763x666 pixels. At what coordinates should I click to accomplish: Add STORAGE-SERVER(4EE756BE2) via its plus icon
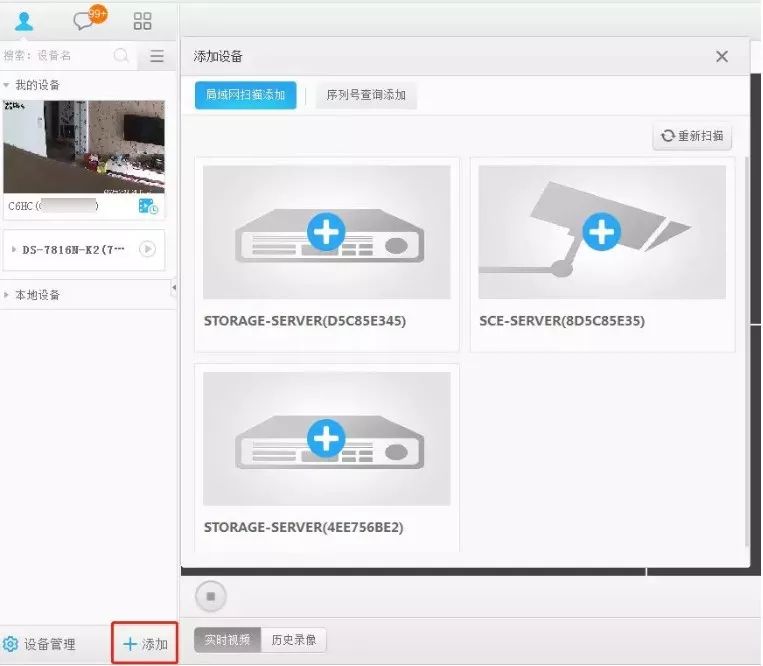(326, 438)
